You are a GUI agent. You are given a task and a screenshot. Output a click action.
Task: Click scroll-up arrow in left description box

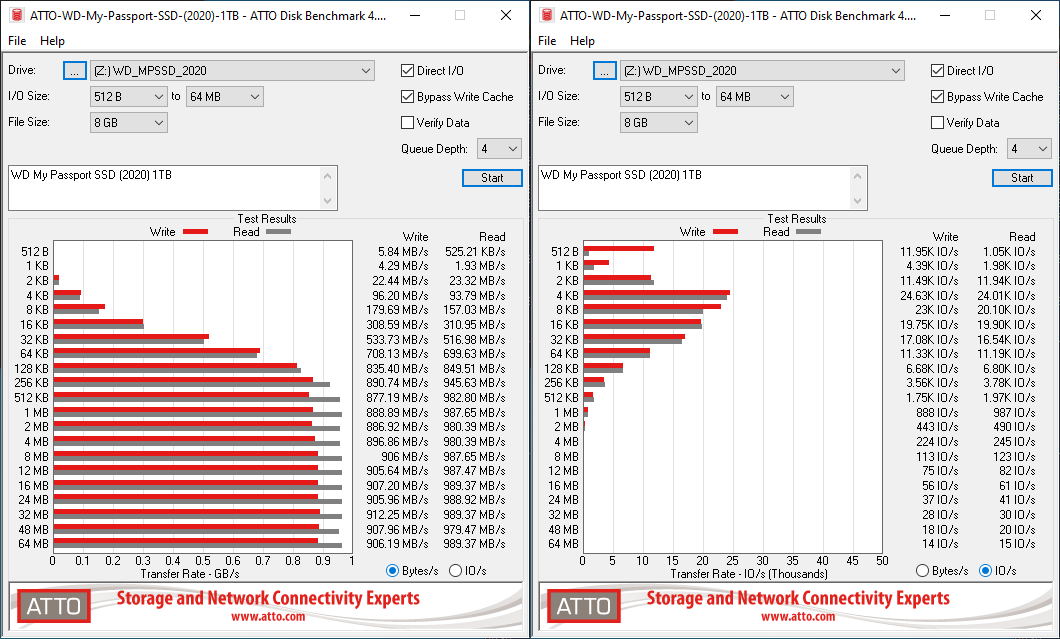pyautogui.click(x=329, y=175)
